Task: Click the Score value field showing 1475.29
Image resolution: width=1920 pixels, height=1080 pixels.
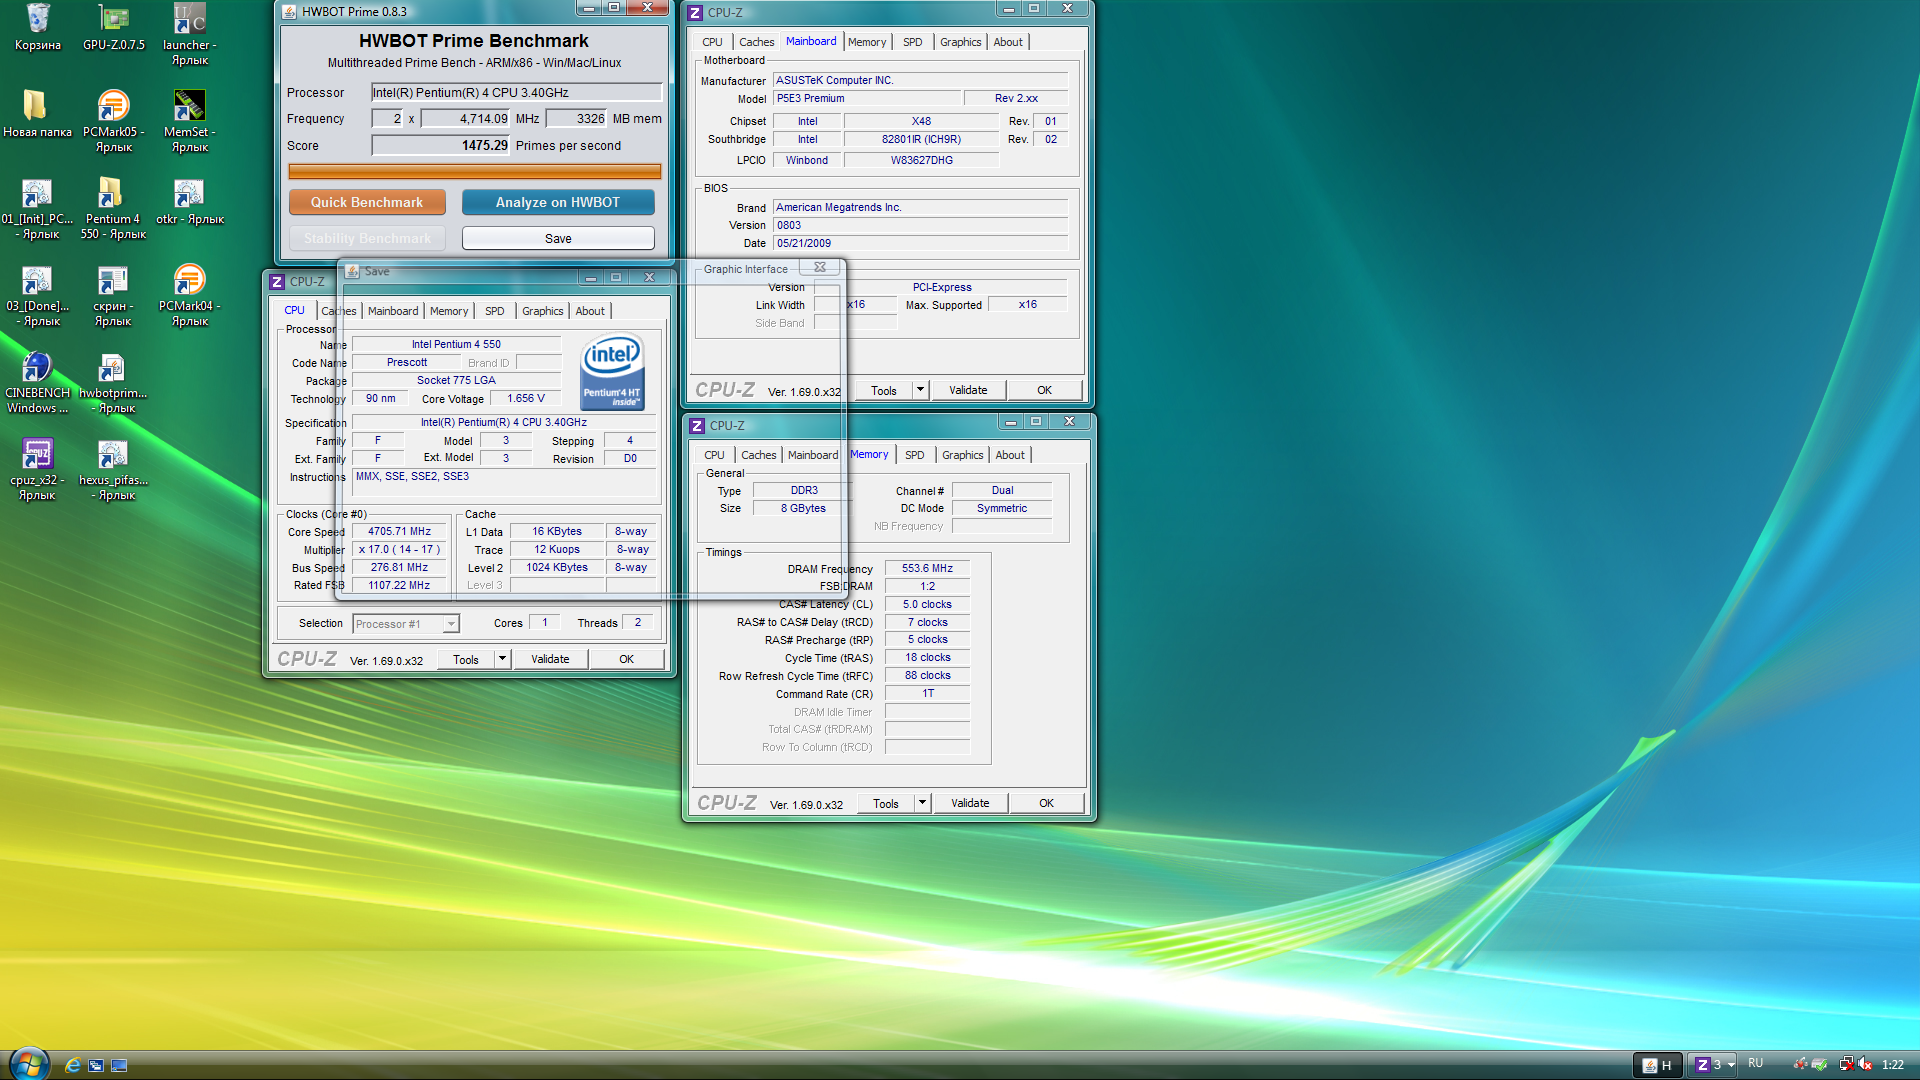Action: pyautogui.click(x=441, y=145)
